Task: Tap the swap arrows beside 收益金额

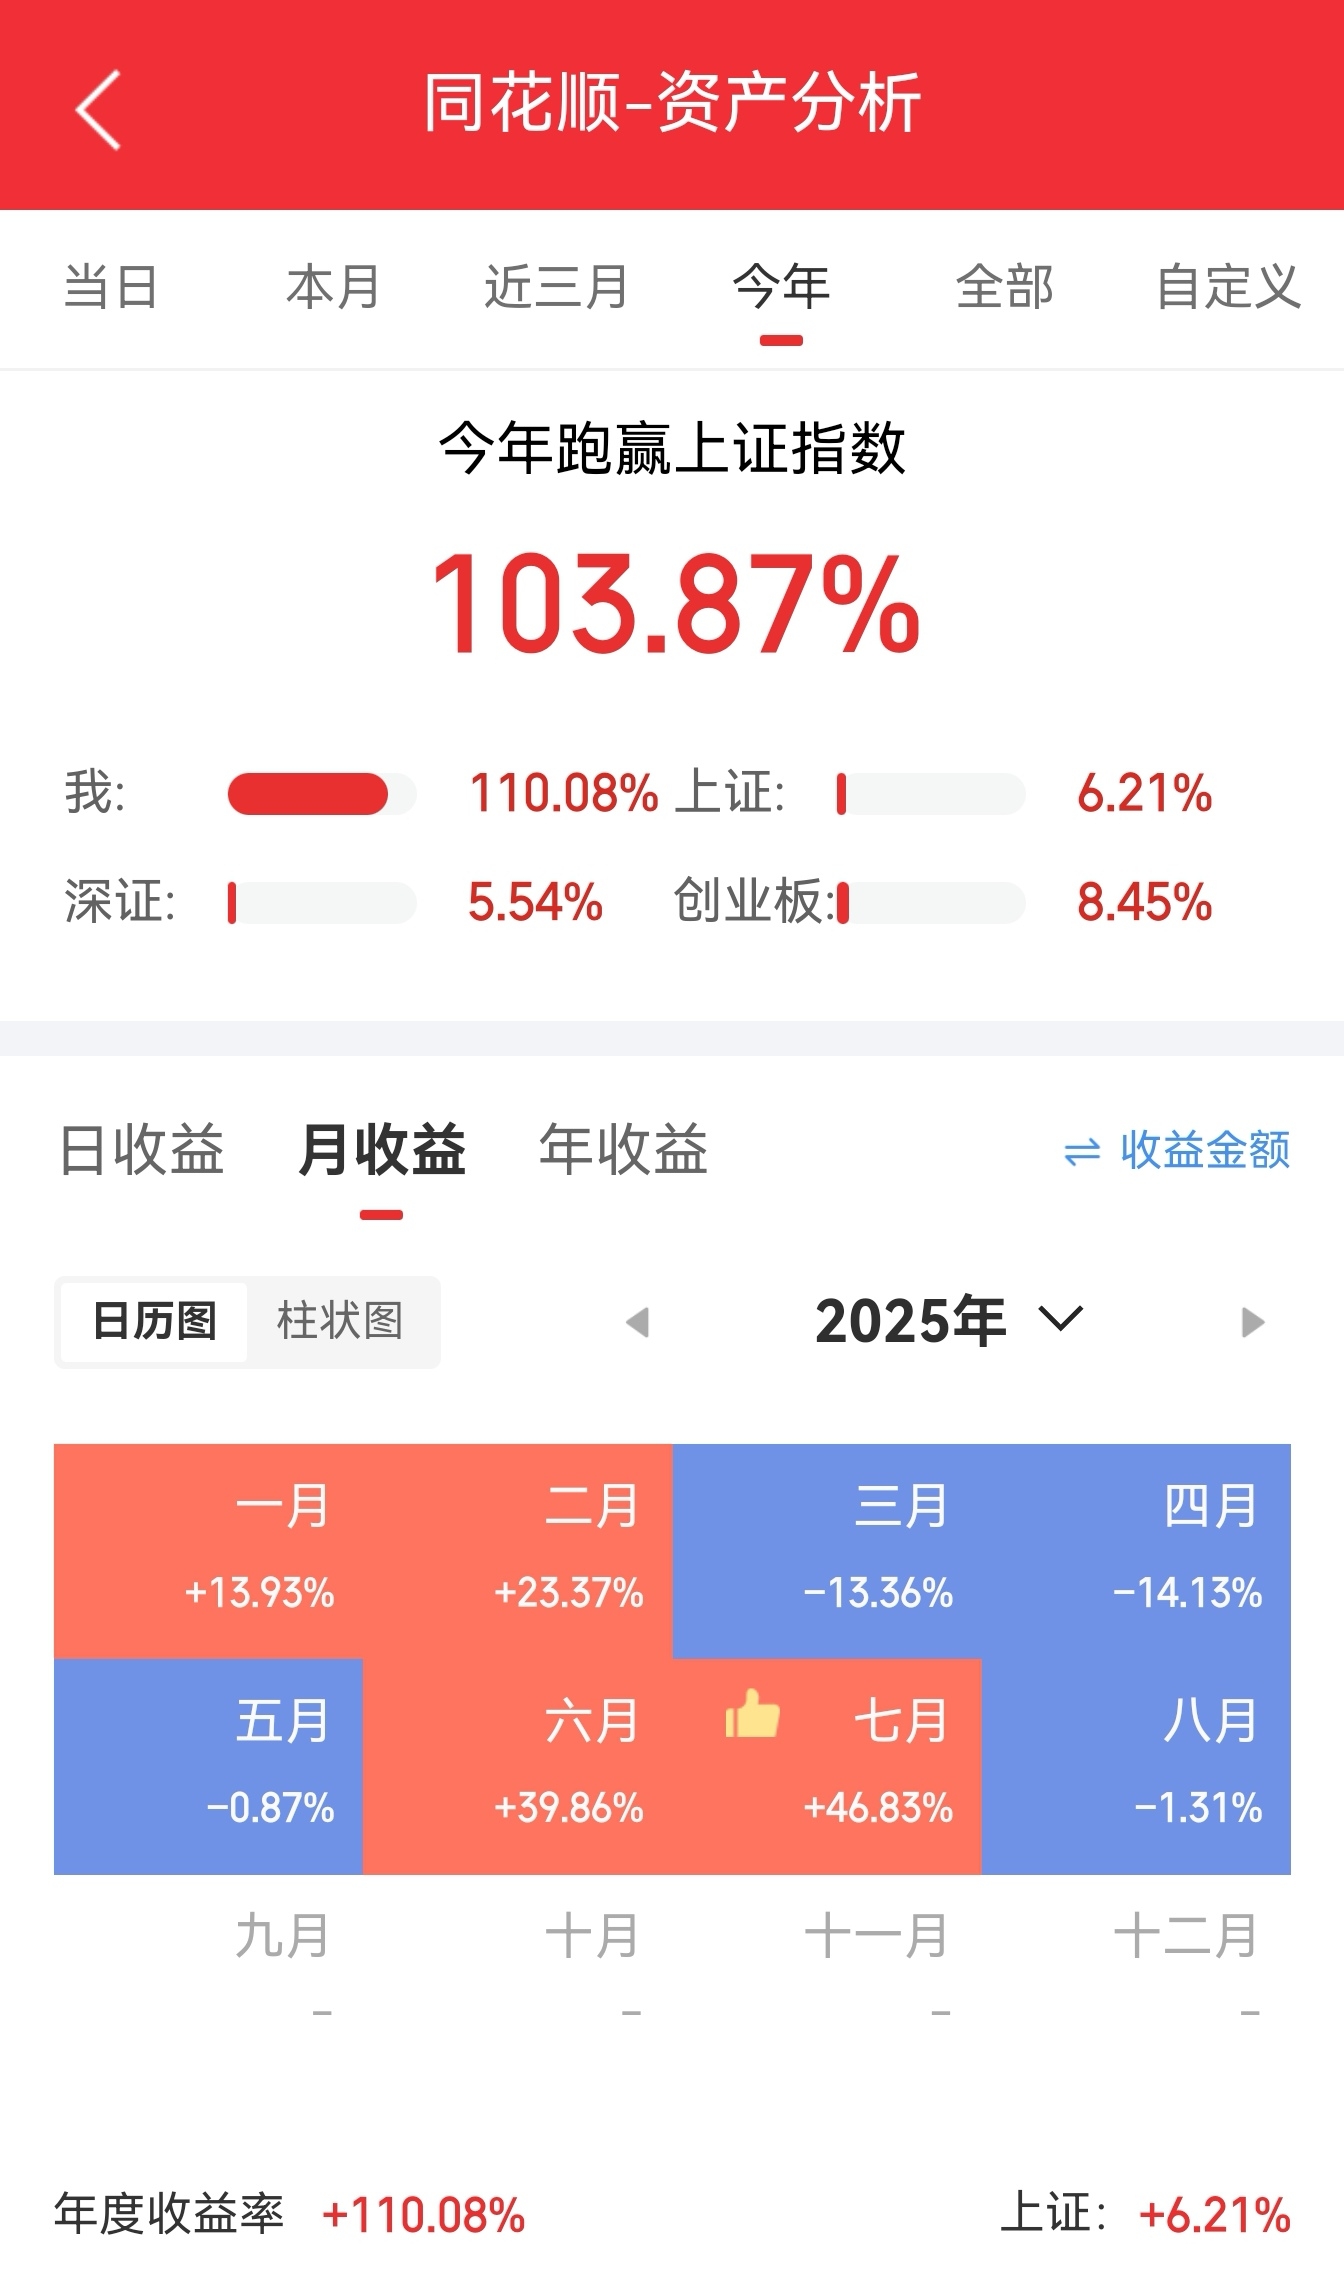Action: 1082,1152
